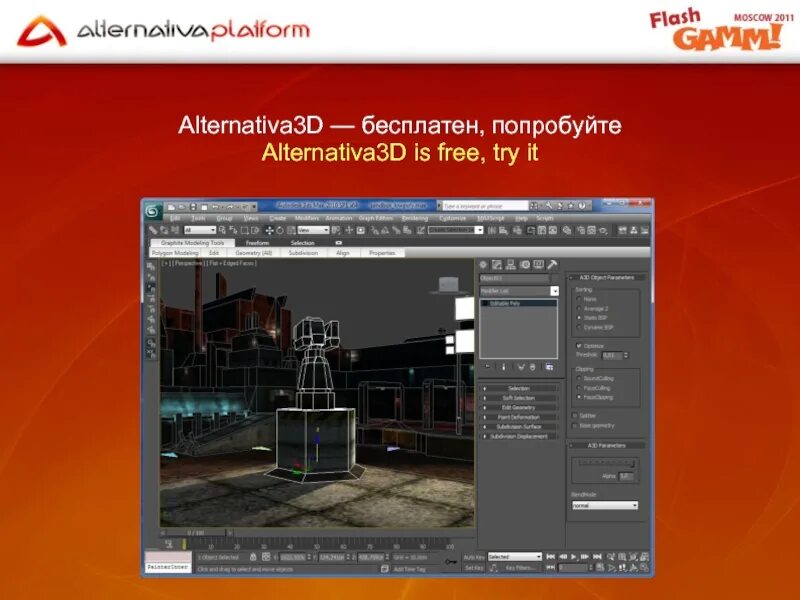Select the Dynamic BSP sorting radio button
Screen dimensions: 800x600
point(579,328)
